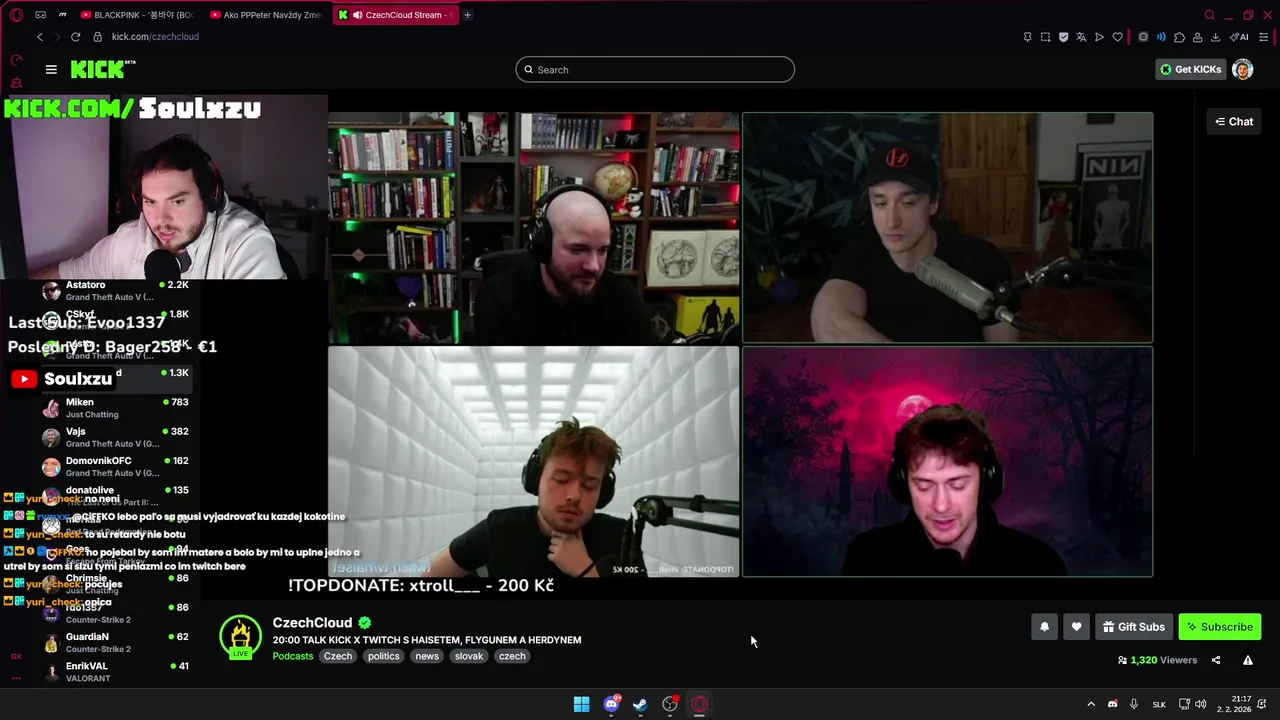
Task: Open a new browser tab
Action: point(467,15)
